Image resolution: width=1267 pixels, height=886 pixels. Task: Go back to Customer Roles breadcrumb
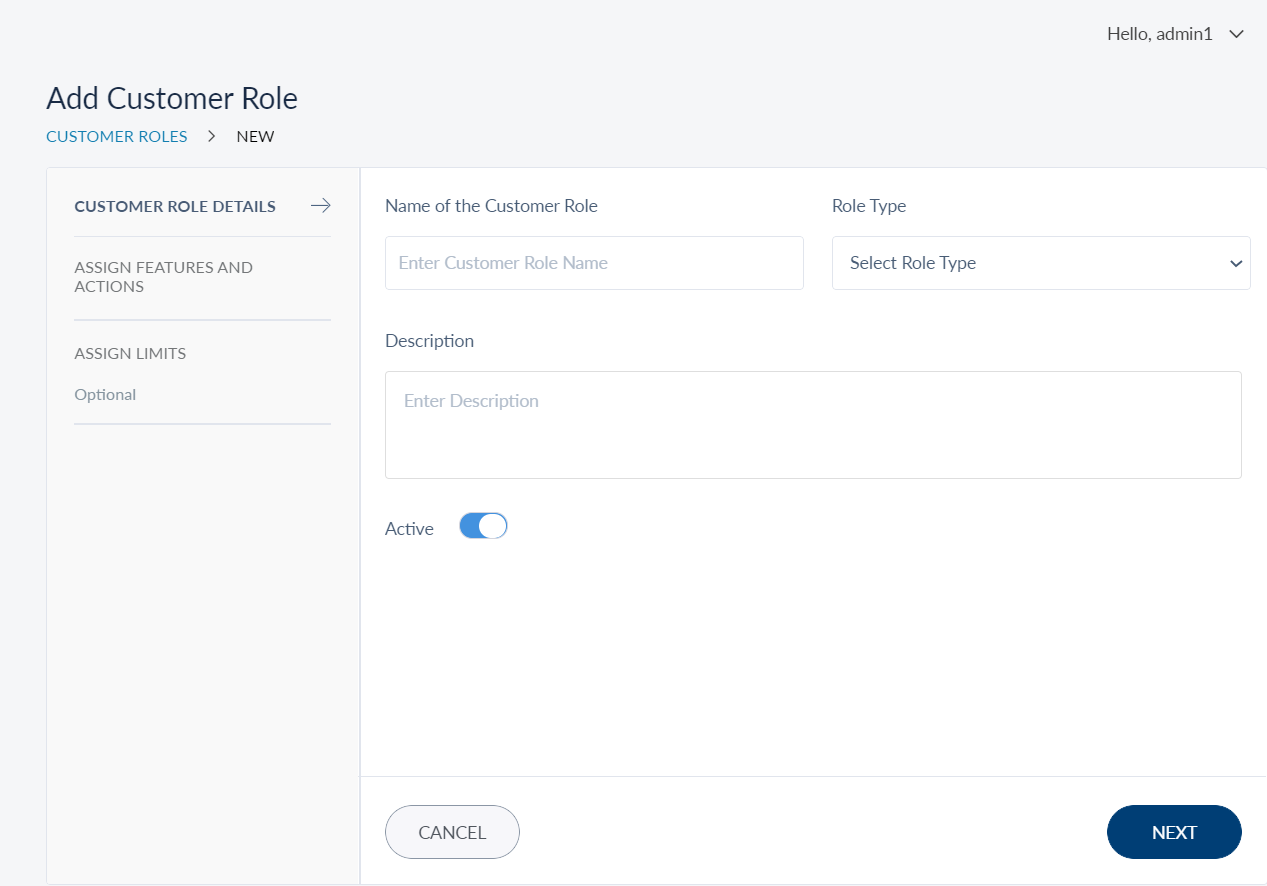(117, 136)
